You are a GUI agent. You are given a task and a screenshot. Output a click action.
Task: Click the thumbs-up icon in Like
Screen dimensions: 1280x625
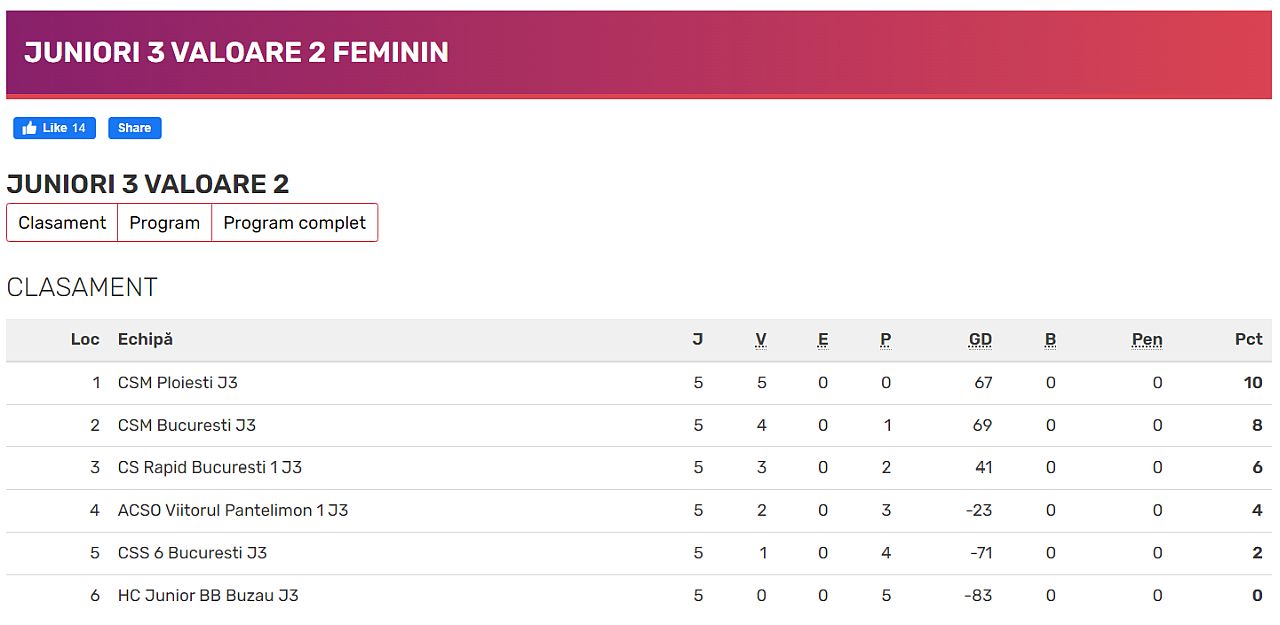(x=30, y=128)
